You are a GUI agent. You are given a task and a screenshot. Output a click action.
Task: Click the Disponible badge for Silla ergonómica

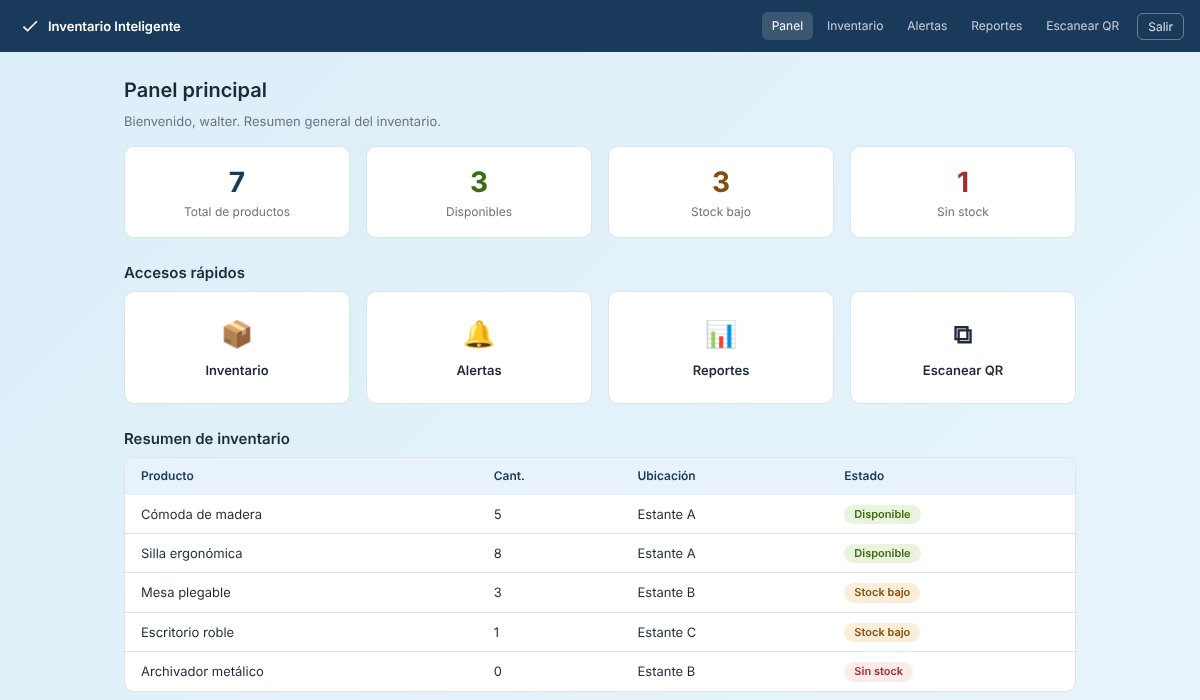point(882,553)
